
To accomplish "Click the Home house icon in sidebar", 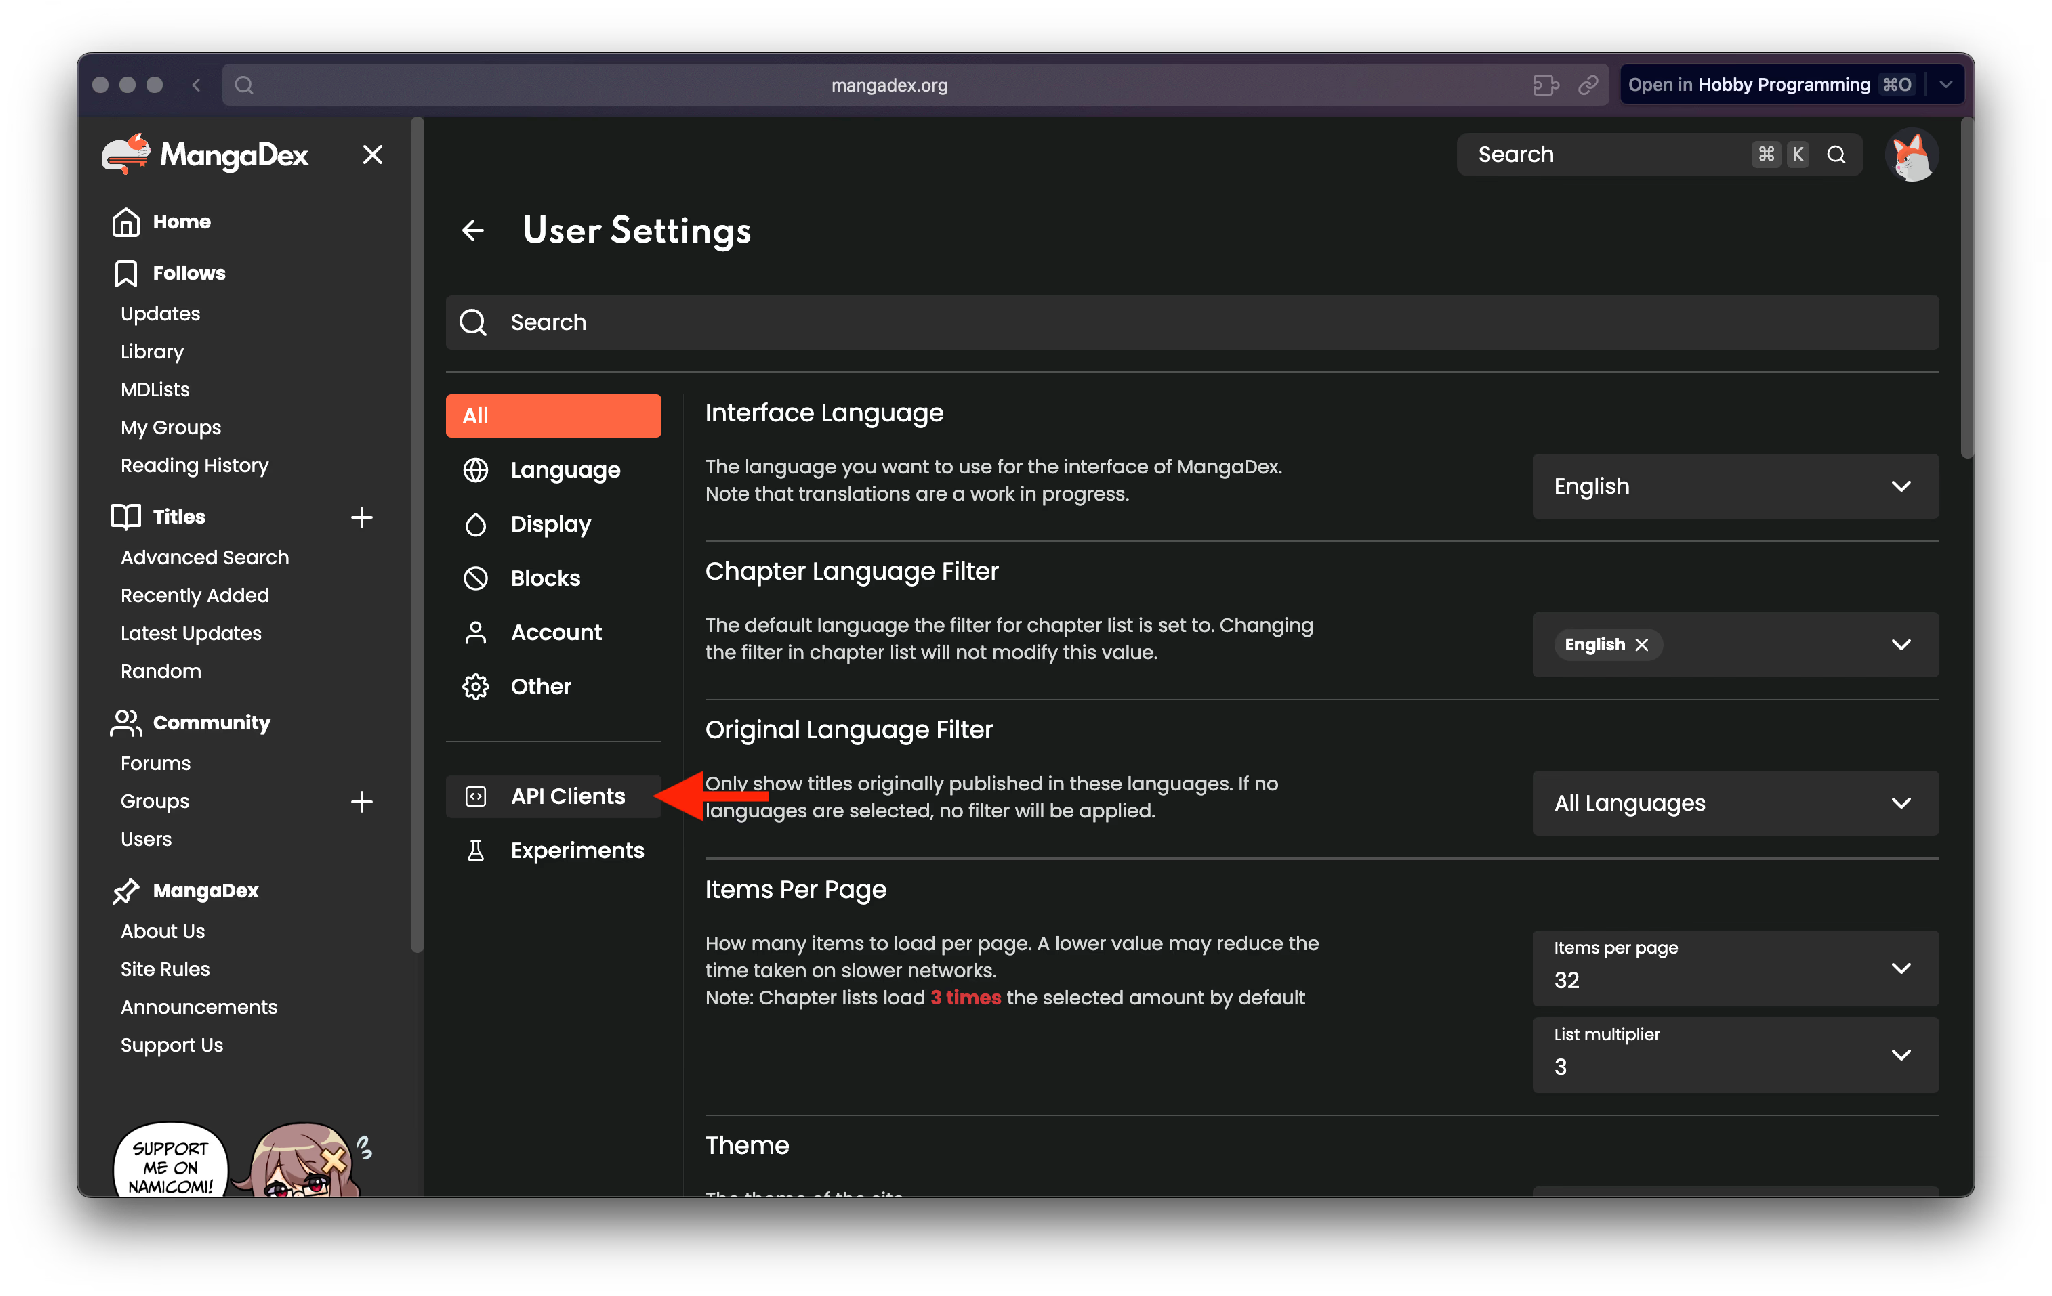I will [126, 222].
